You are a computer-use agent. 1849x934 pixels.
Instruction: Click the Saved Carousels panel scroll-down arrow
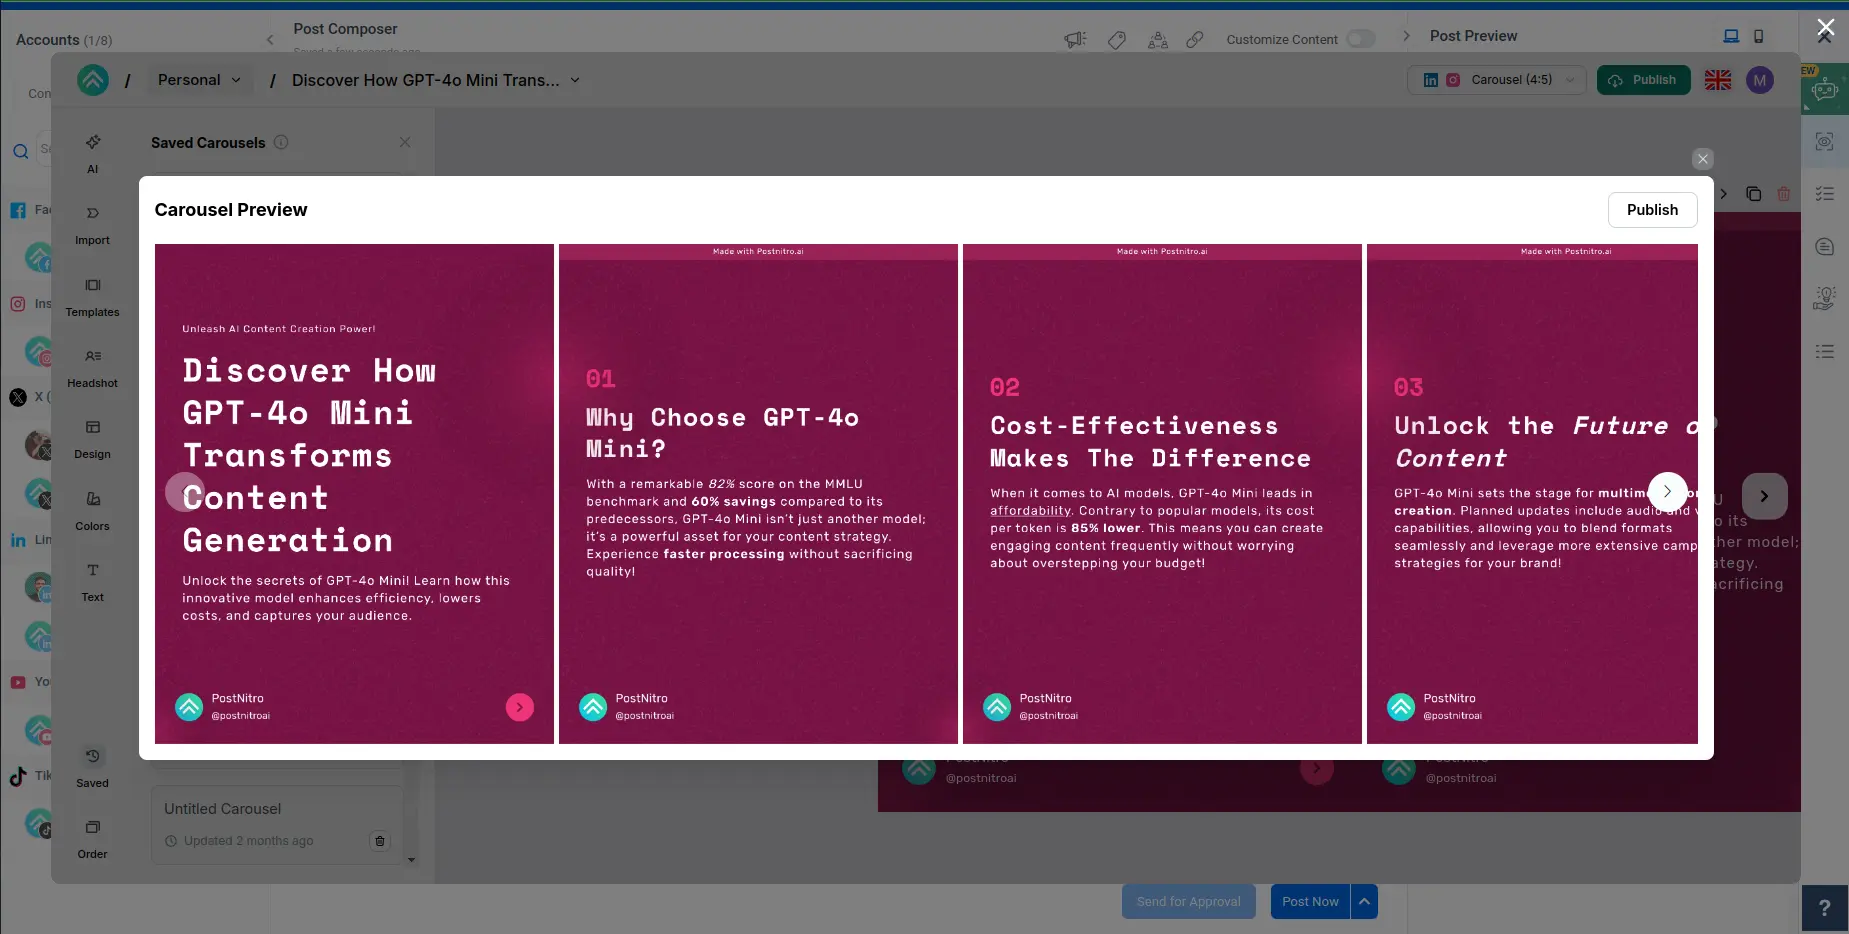coord(411,859)
